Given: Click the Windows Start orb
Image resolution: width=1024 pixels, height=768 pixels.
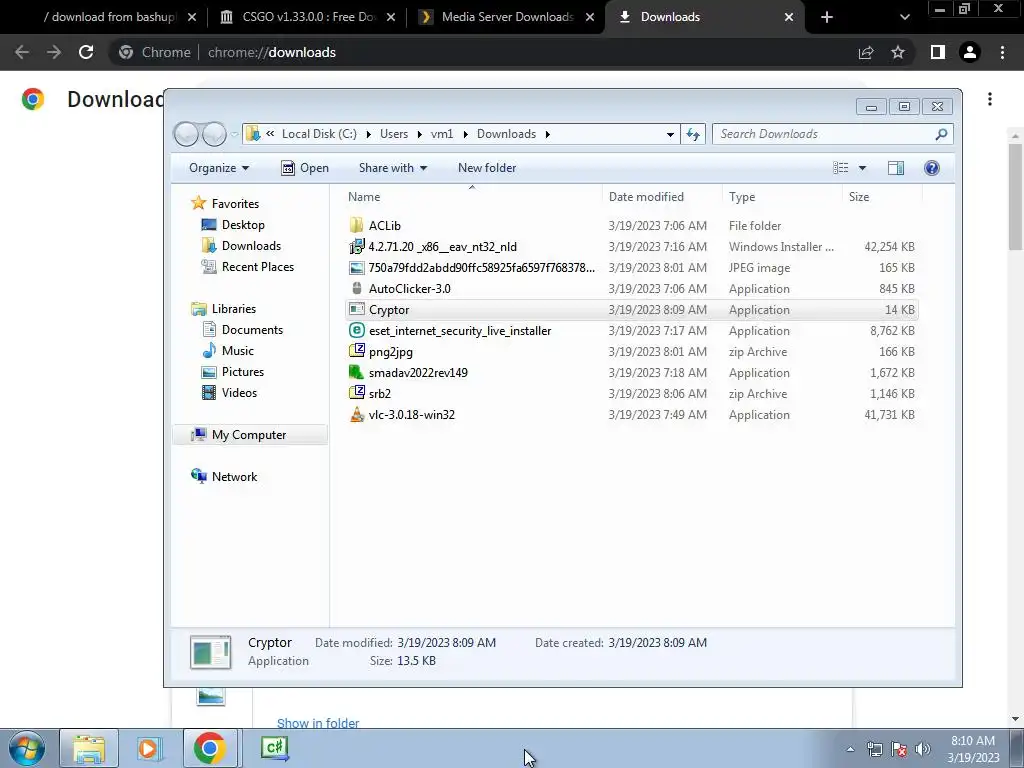Looking at the screenshot, I should [x=27, y=748].
